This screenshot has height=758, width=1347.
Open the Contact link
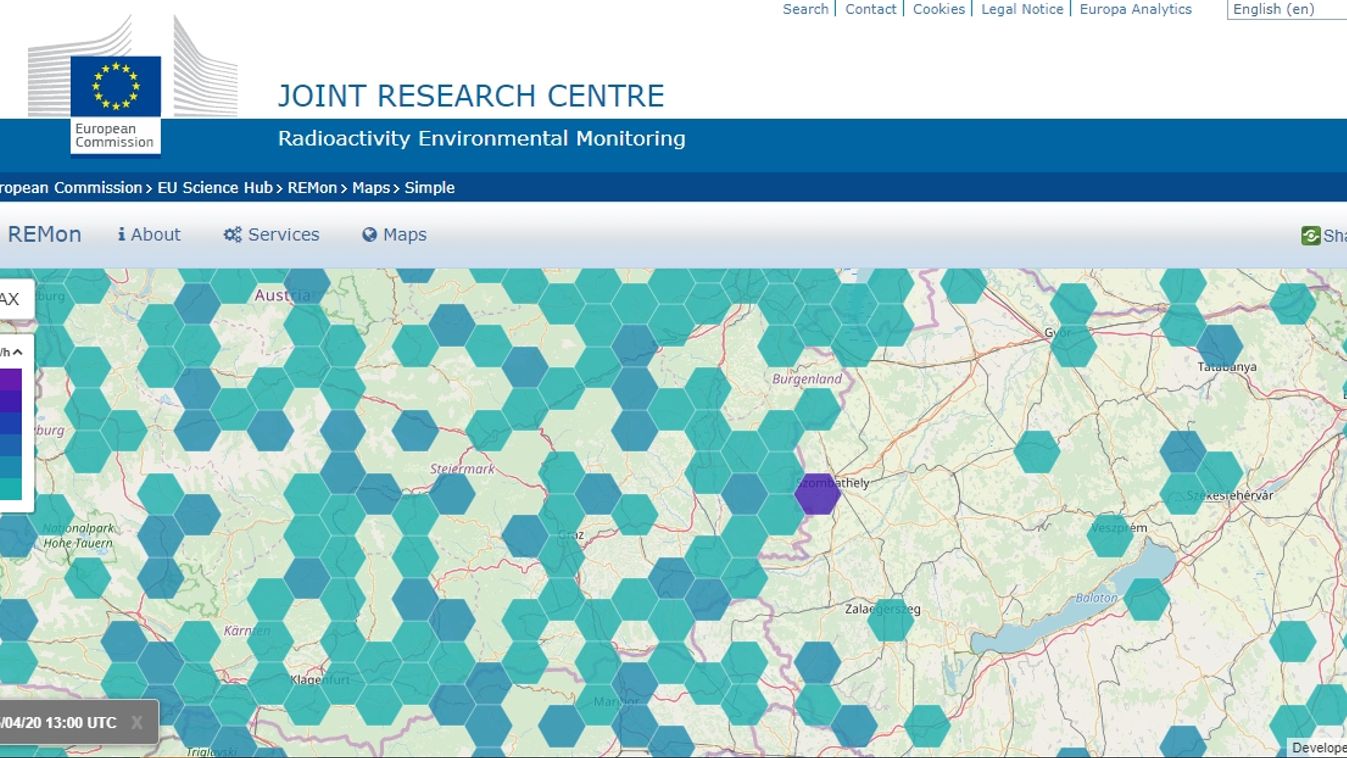[x=871, y=9]
